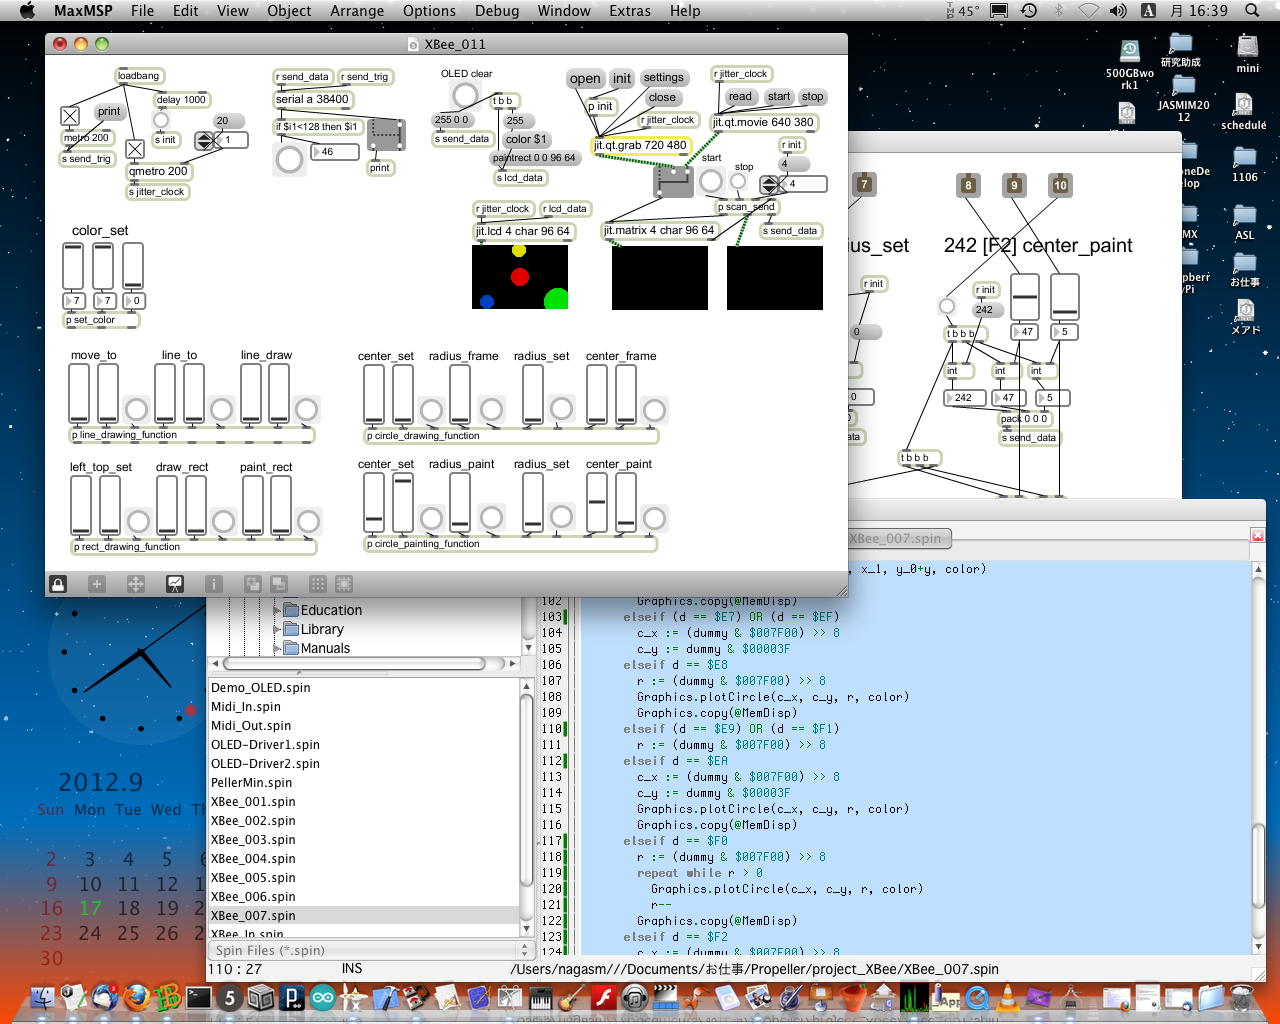Click the grid display icon
Viewport: 1280px width, 1024px height.
tap(318, 584)
